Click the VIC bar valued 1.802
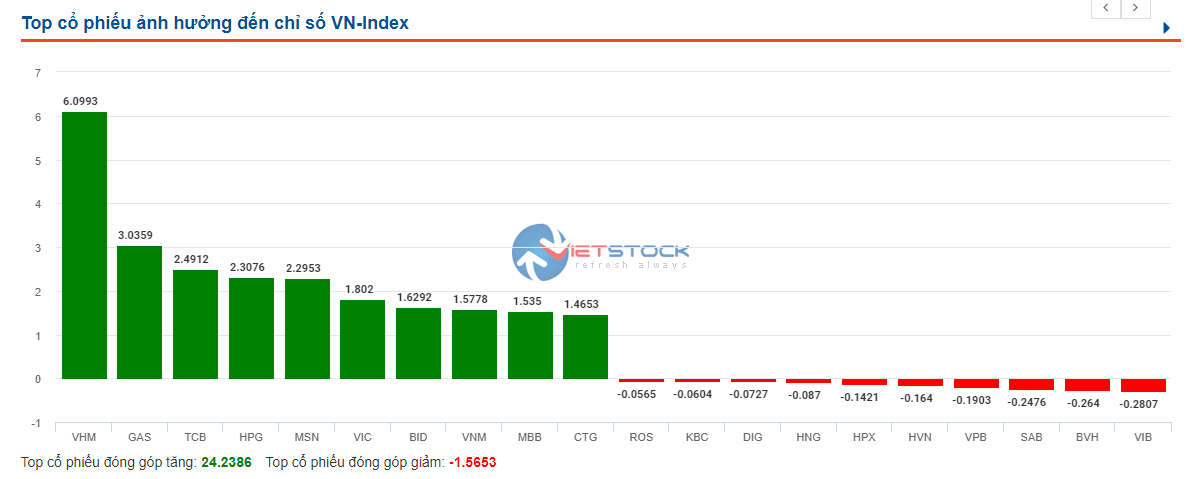Viewport: 1190px width, 479px height. point(362,339)
